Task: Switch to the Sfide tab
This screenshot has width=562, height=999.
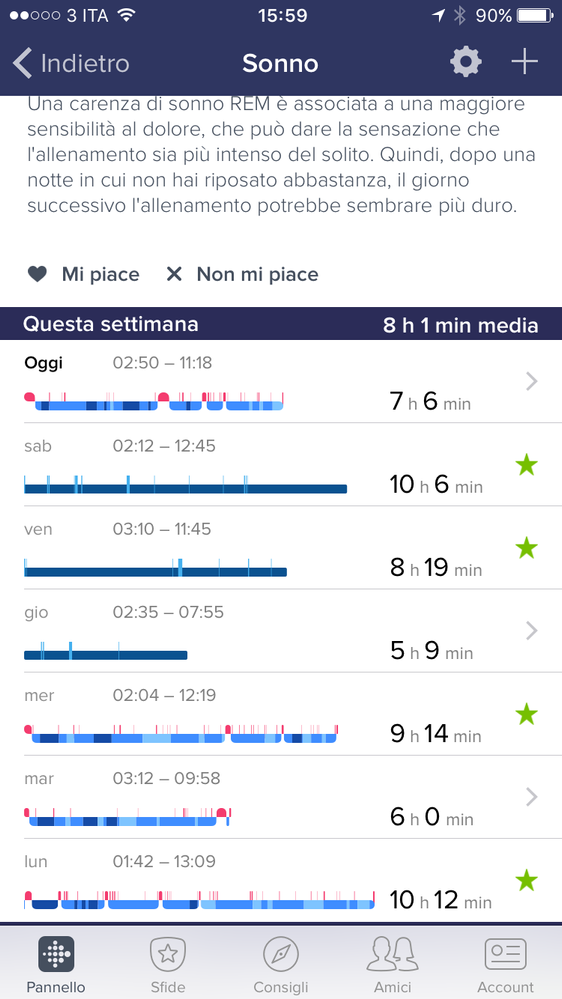Action: click(168, 963)
